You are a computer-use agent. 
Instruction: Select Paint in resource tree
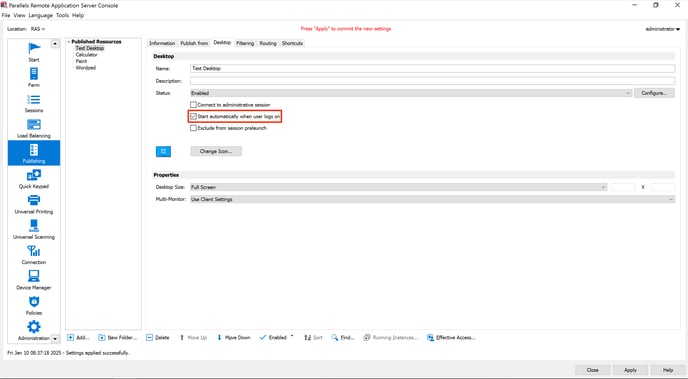click(x=81, y=61)
